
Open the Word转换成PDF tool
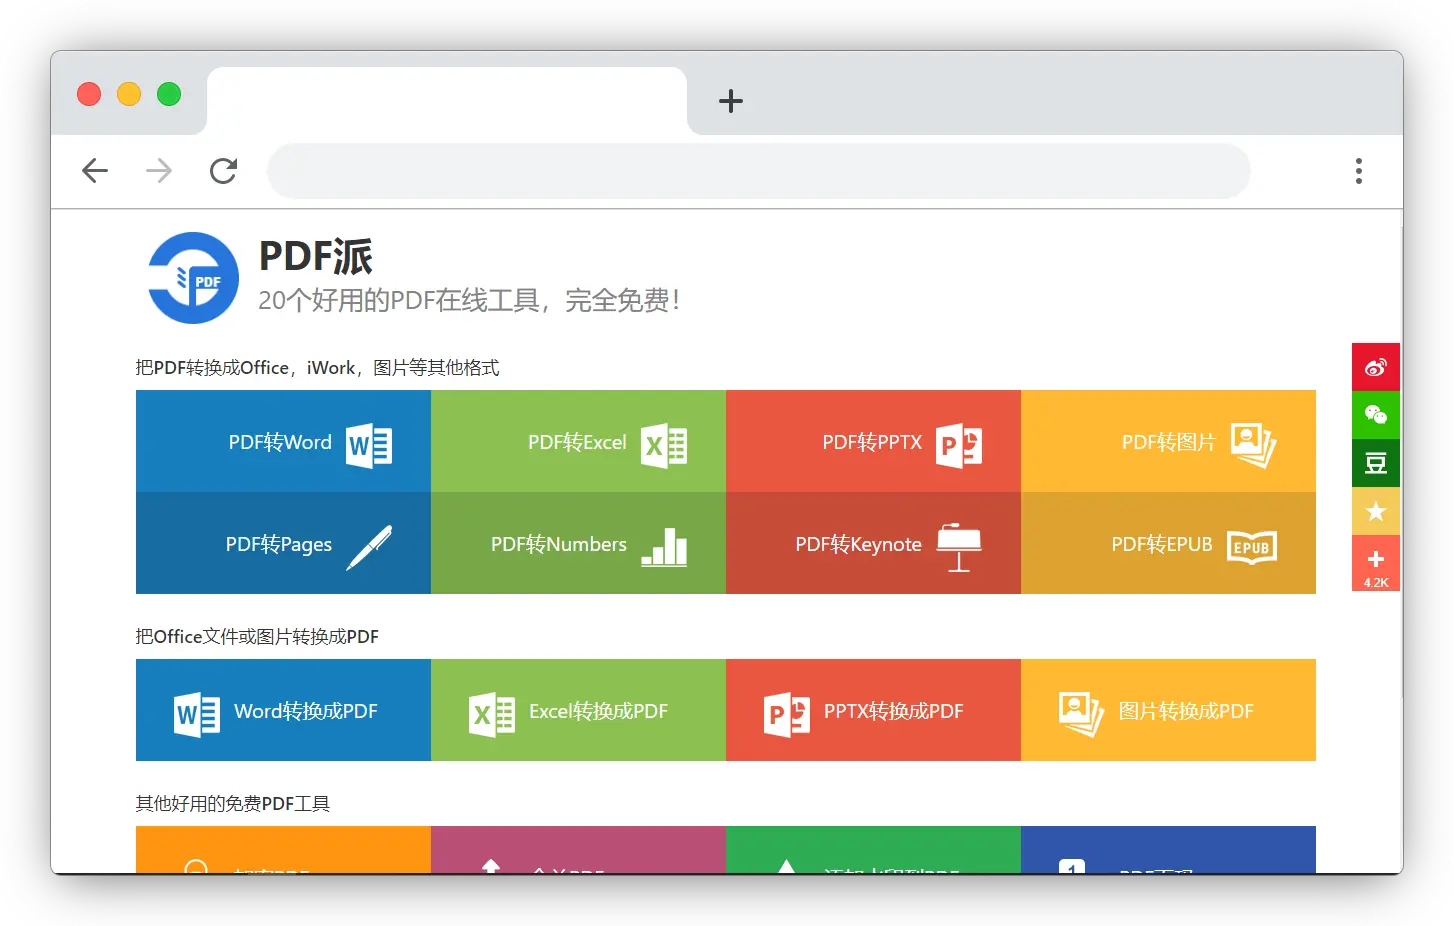tap(283, 710)
